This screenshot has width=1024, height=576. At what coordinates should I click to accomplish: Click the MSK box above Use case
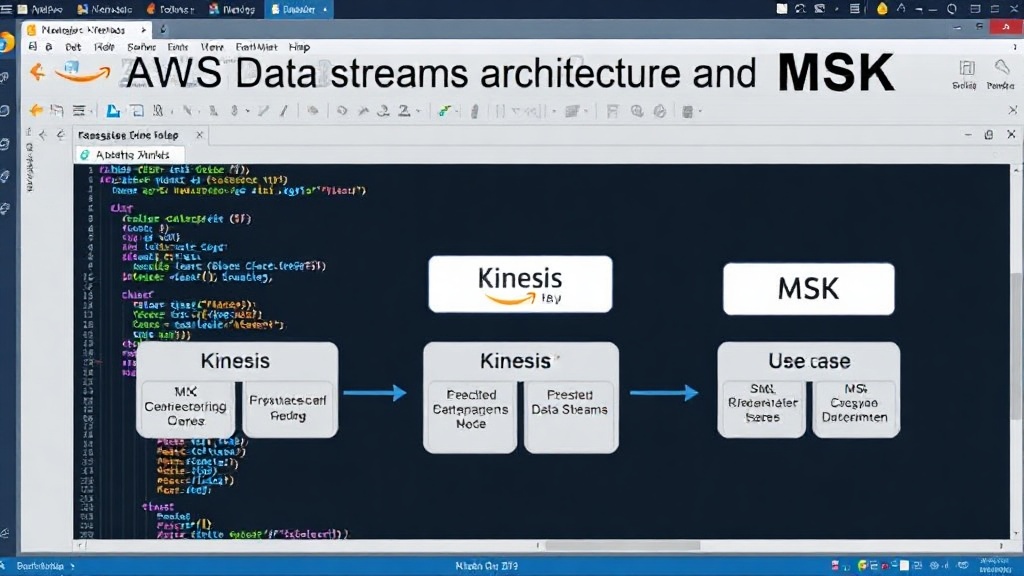point(808,289)
